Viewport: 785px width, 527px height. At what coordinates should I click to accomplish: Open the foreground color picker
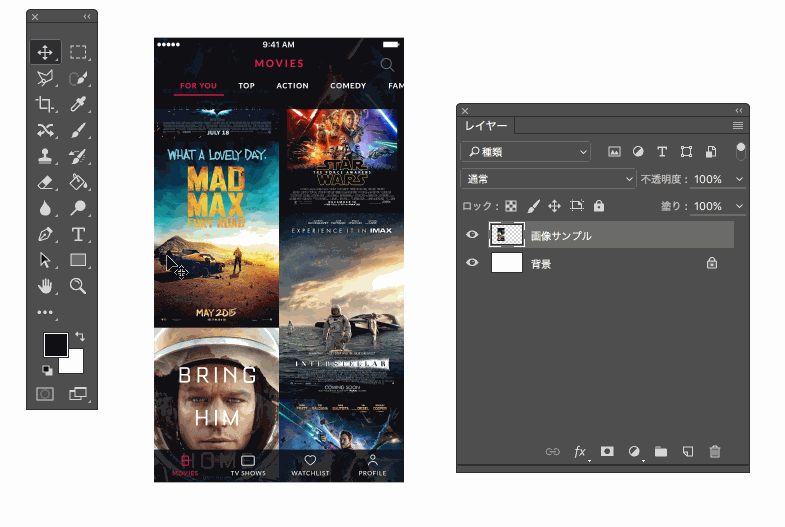[55, 344]
